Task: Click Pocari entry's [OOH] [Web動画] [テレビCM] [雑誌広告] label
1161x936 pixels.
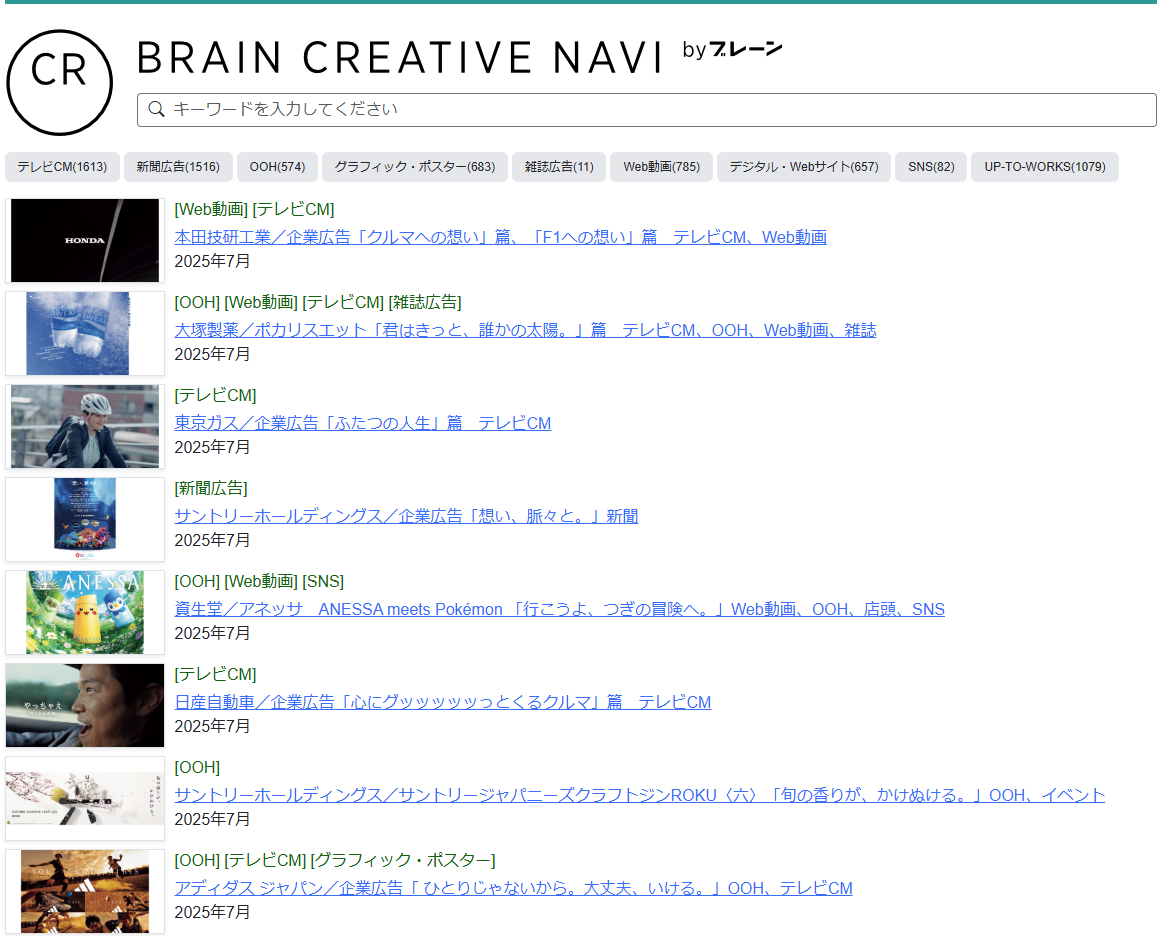Action: (318, 302)
